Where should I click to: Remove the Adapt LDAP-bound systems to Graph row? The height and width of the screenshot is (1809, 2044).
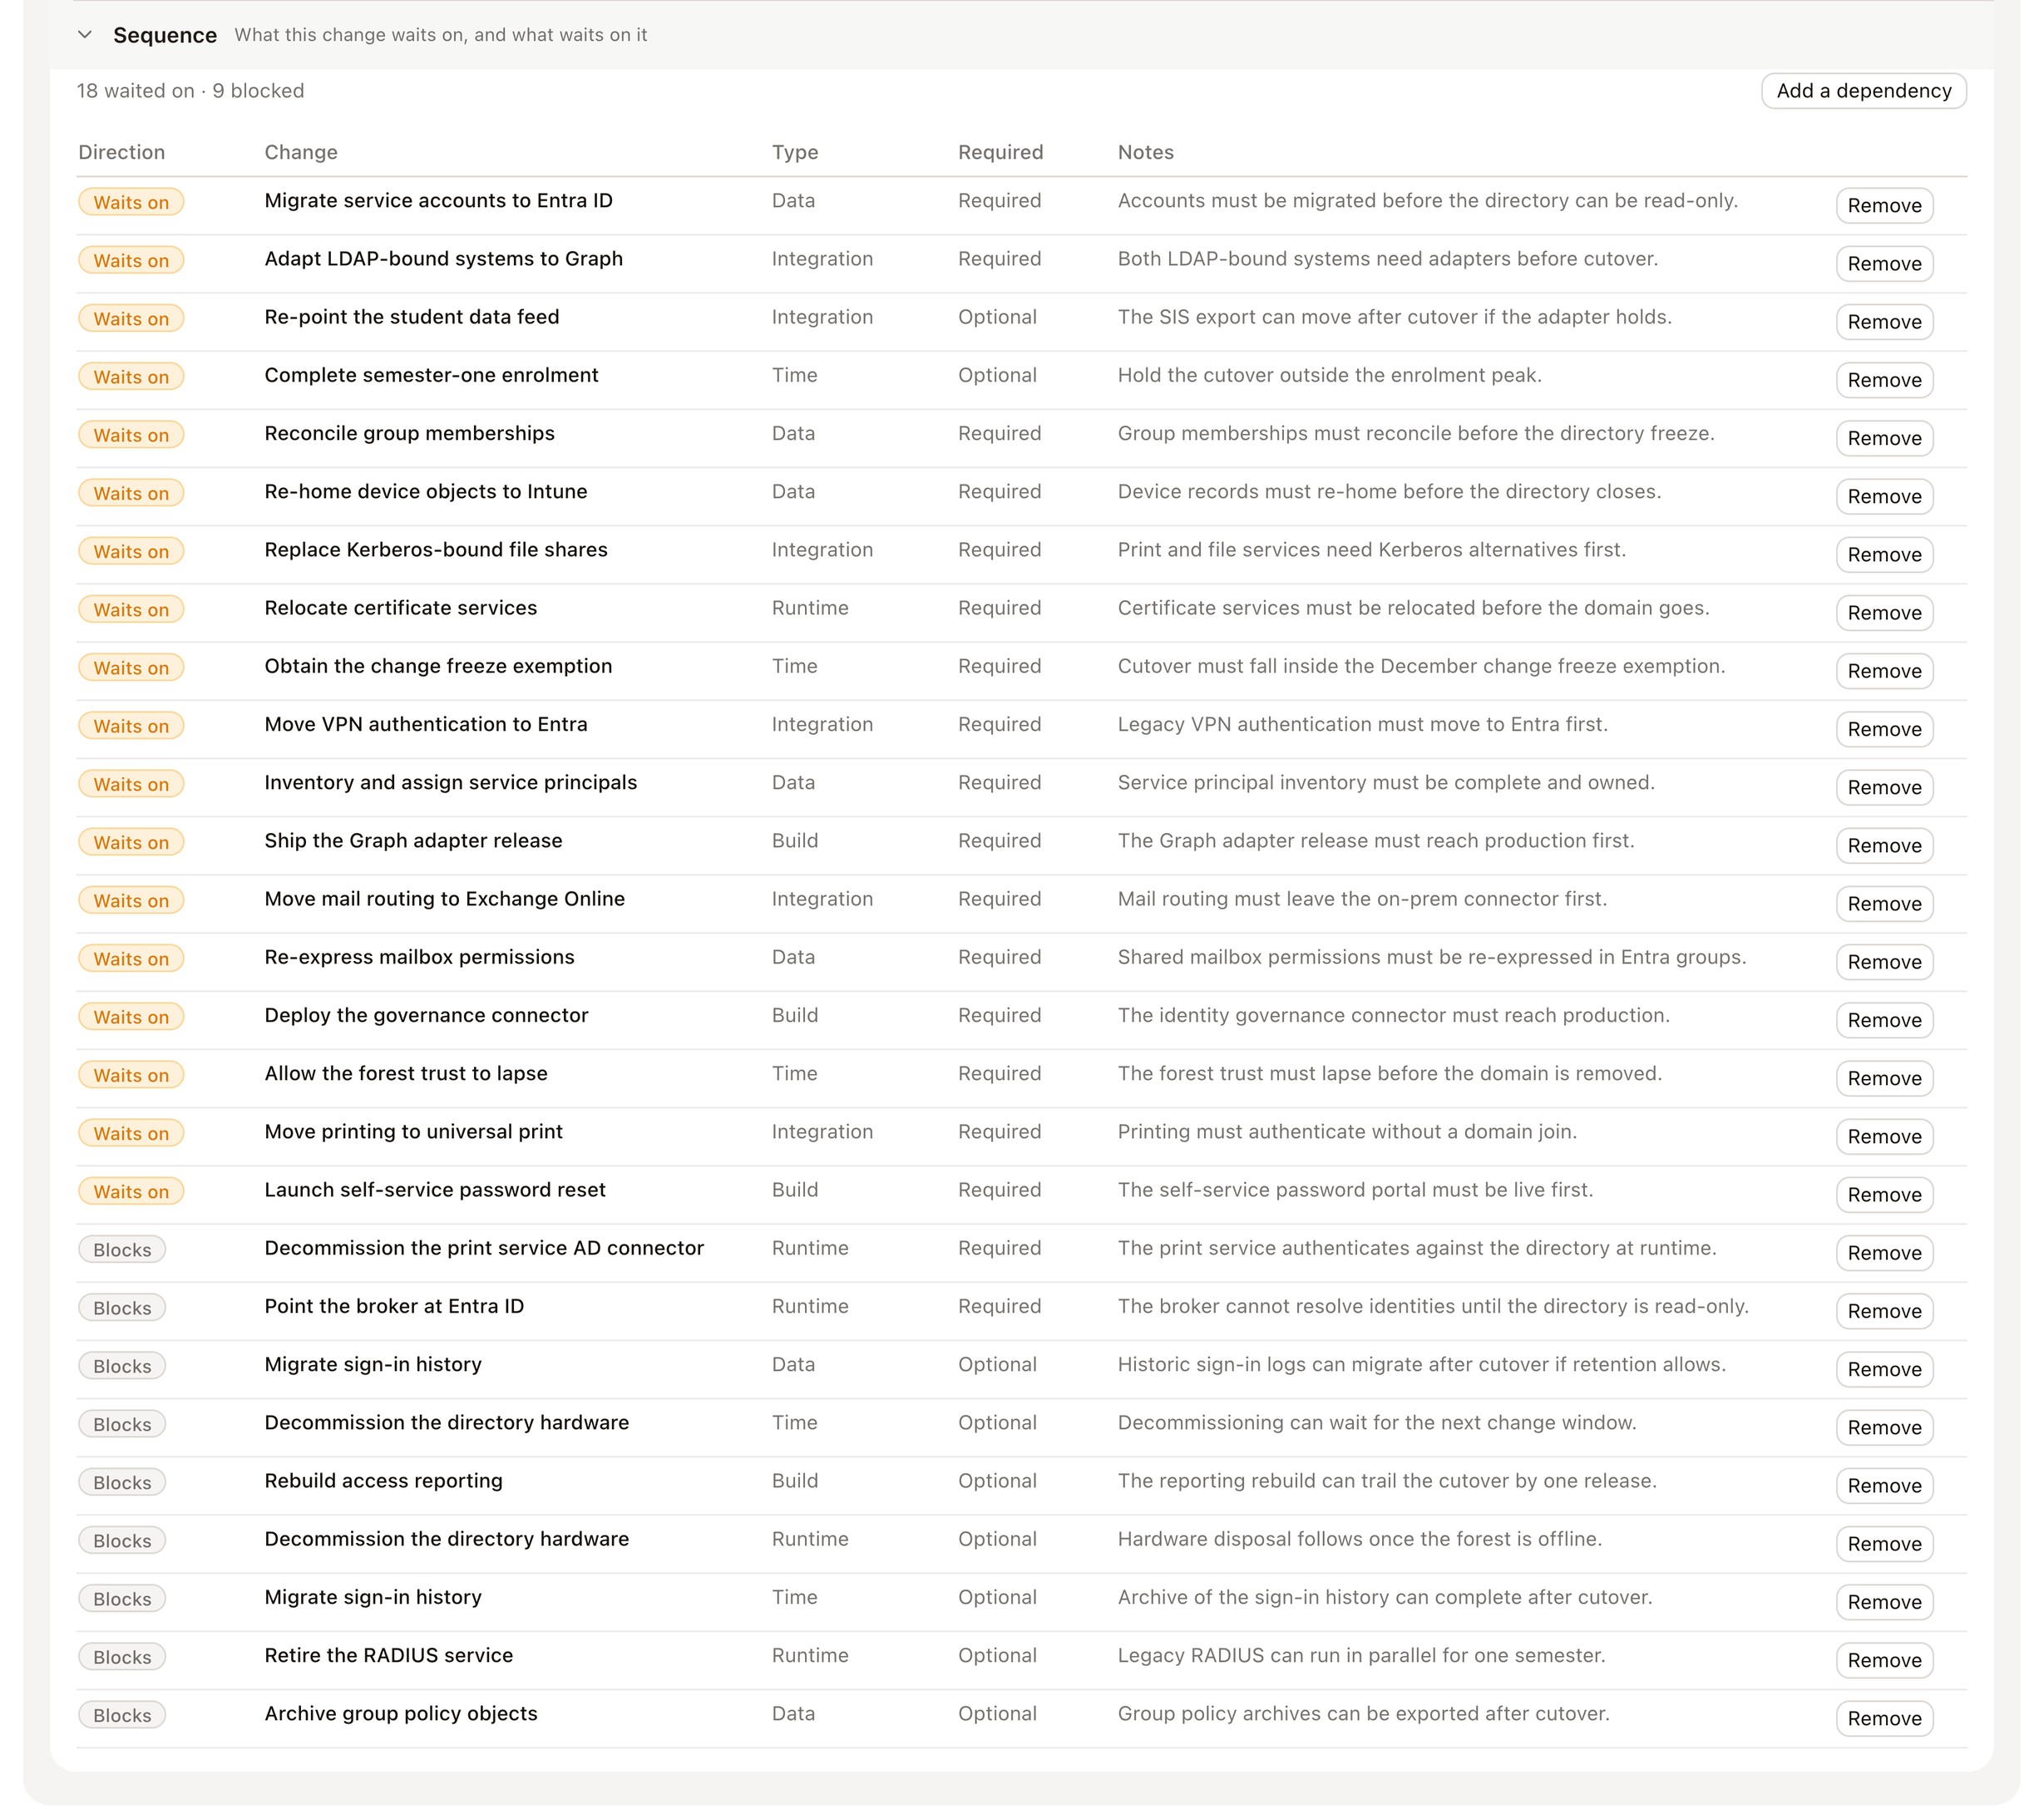pyautogui.click(x=1884, y=264)
